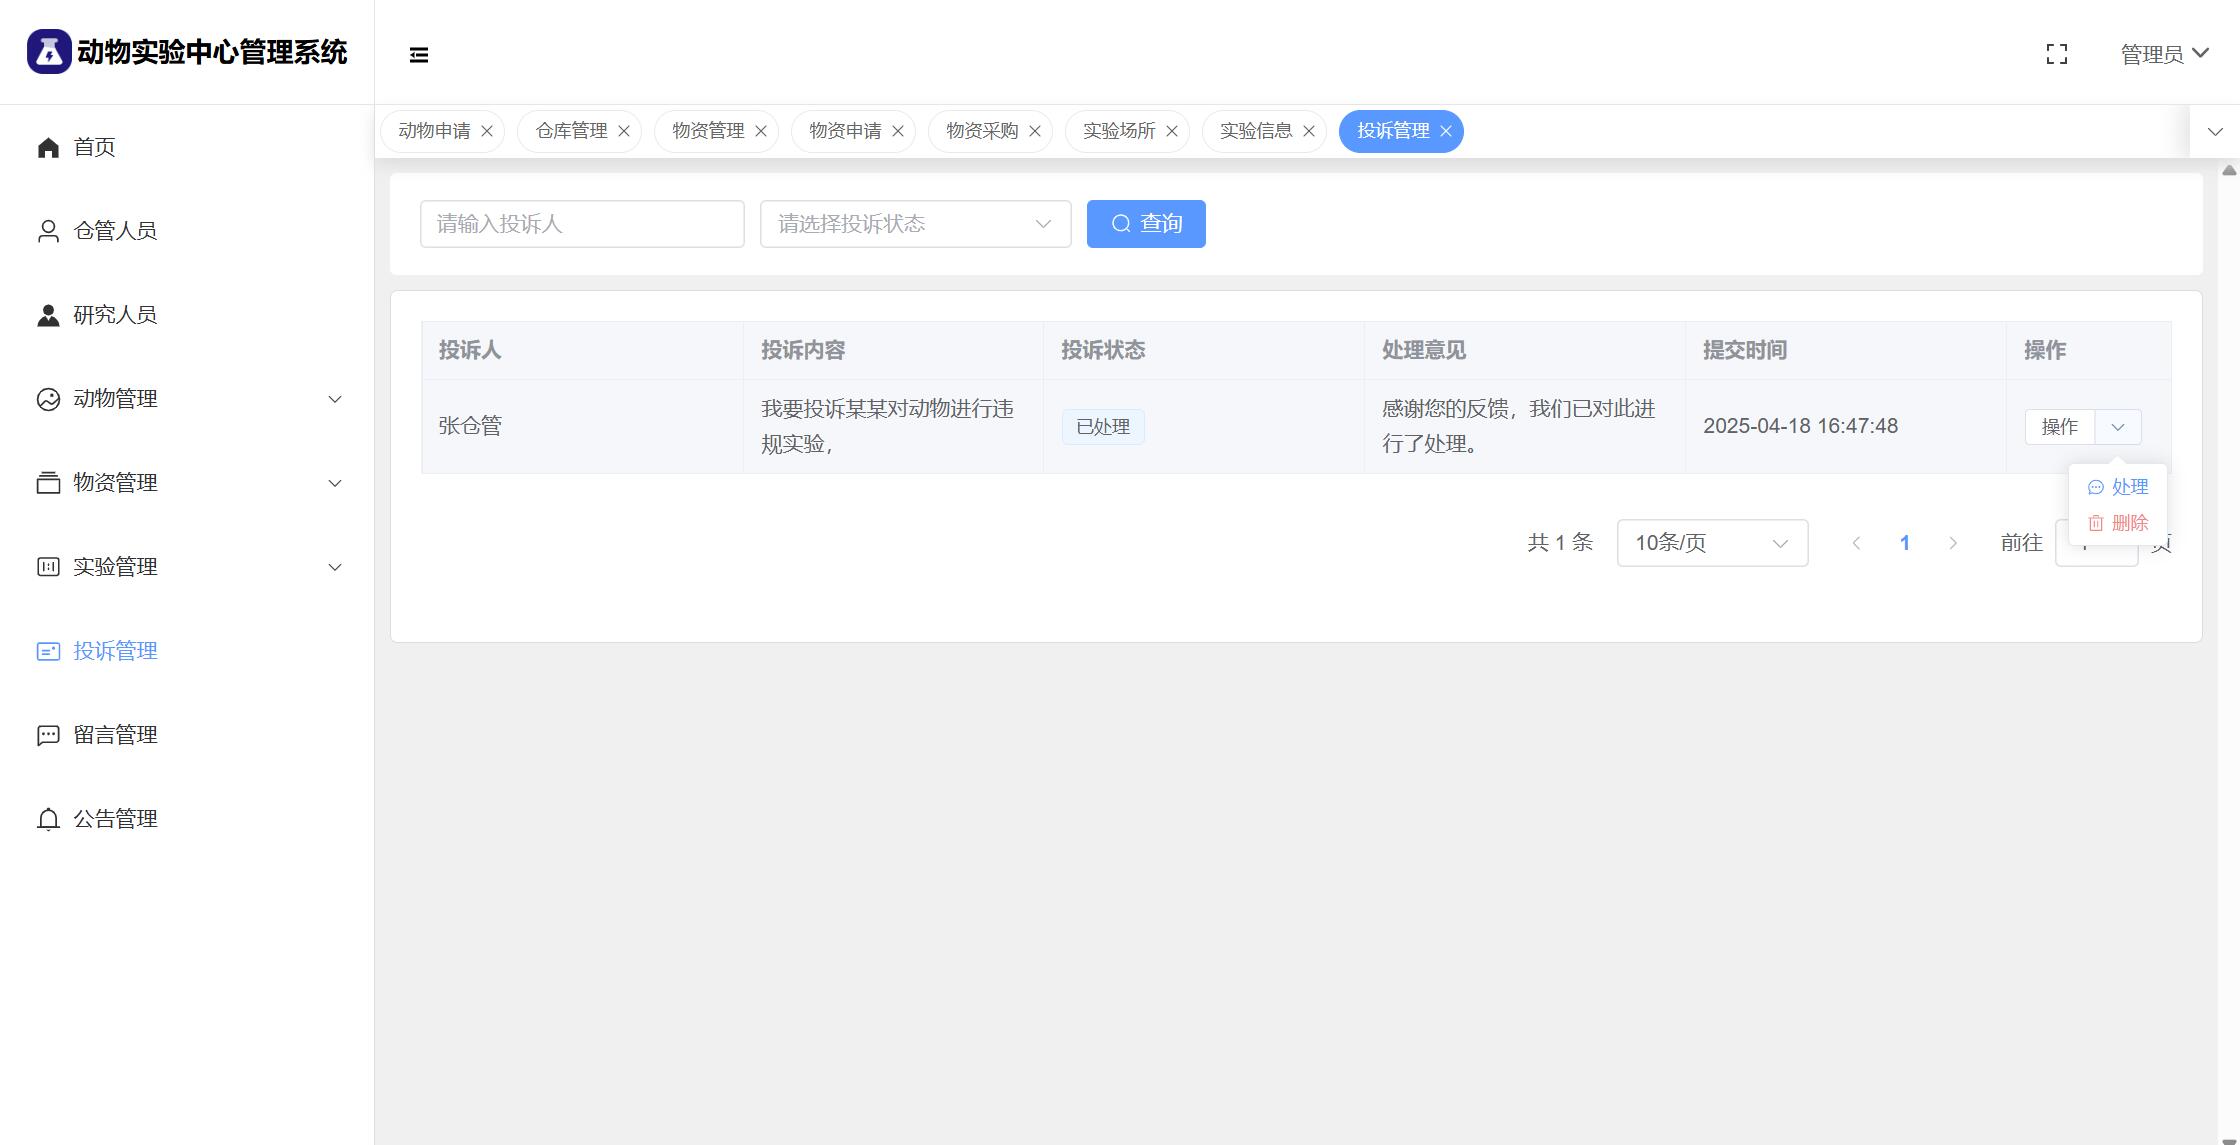Screen dimensions: 2240x1145
Task: Close the 实验信息 tab
Action: pos(1309,131)
